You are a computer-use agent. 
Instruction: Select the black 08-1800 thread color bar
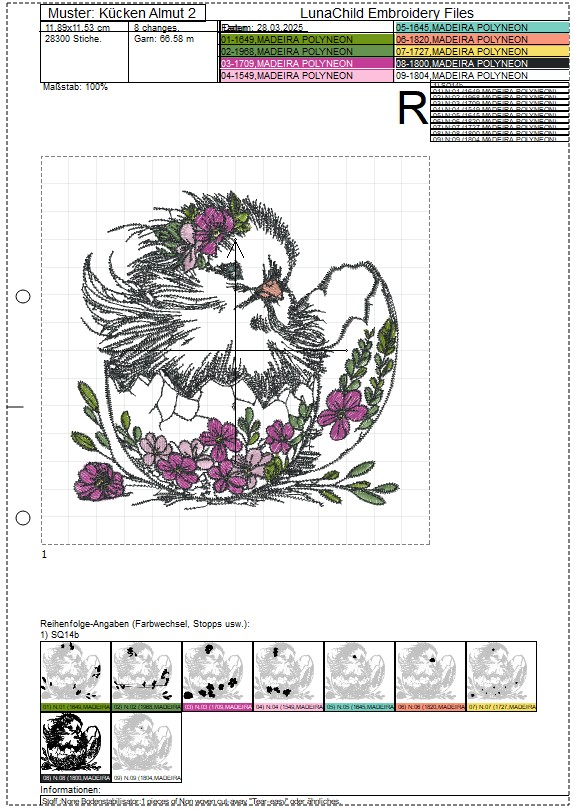pos(482,63)
